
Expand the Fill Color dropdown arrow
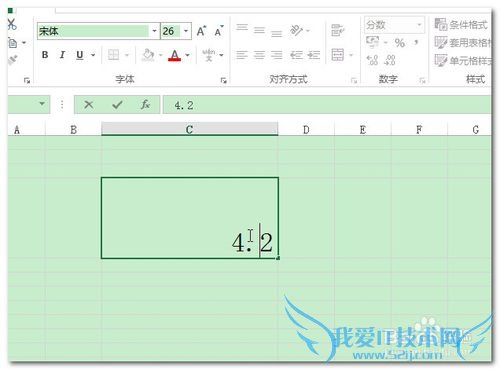click(x=160, y=55)
